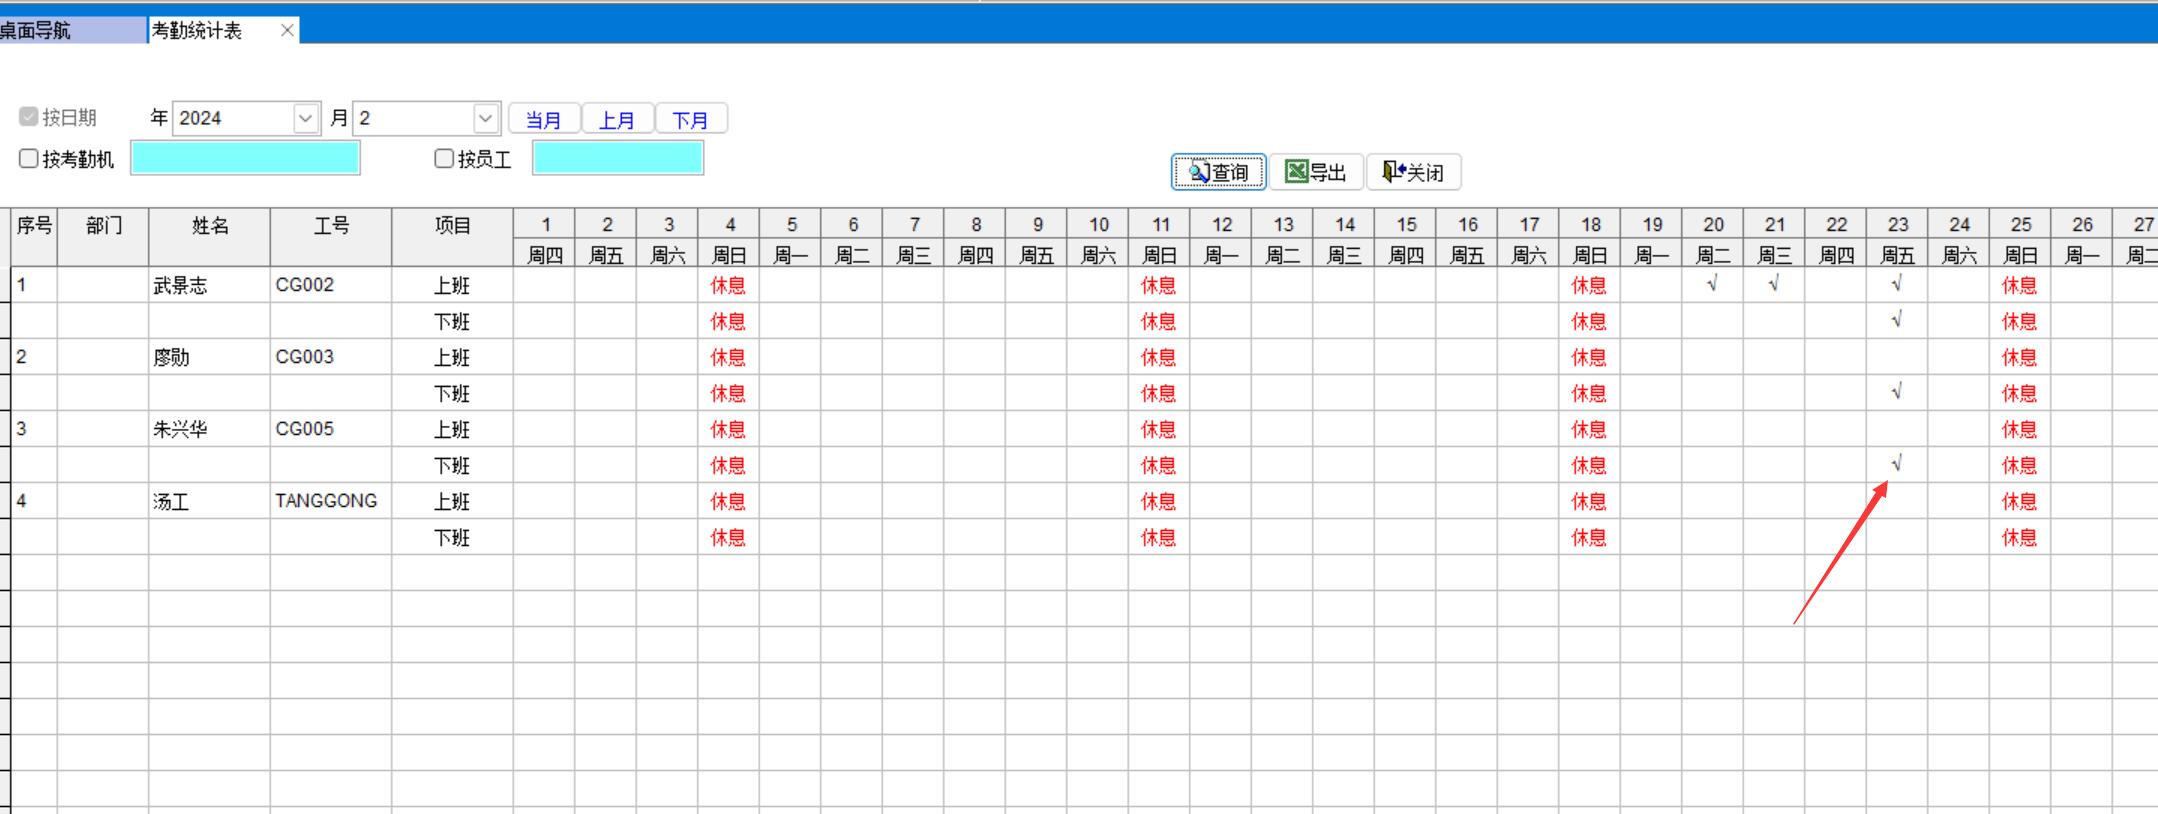This screenshot has width=2158, height=814.
Task: Open the year 2024 dropdown arrow
Action: pos(305,118)
